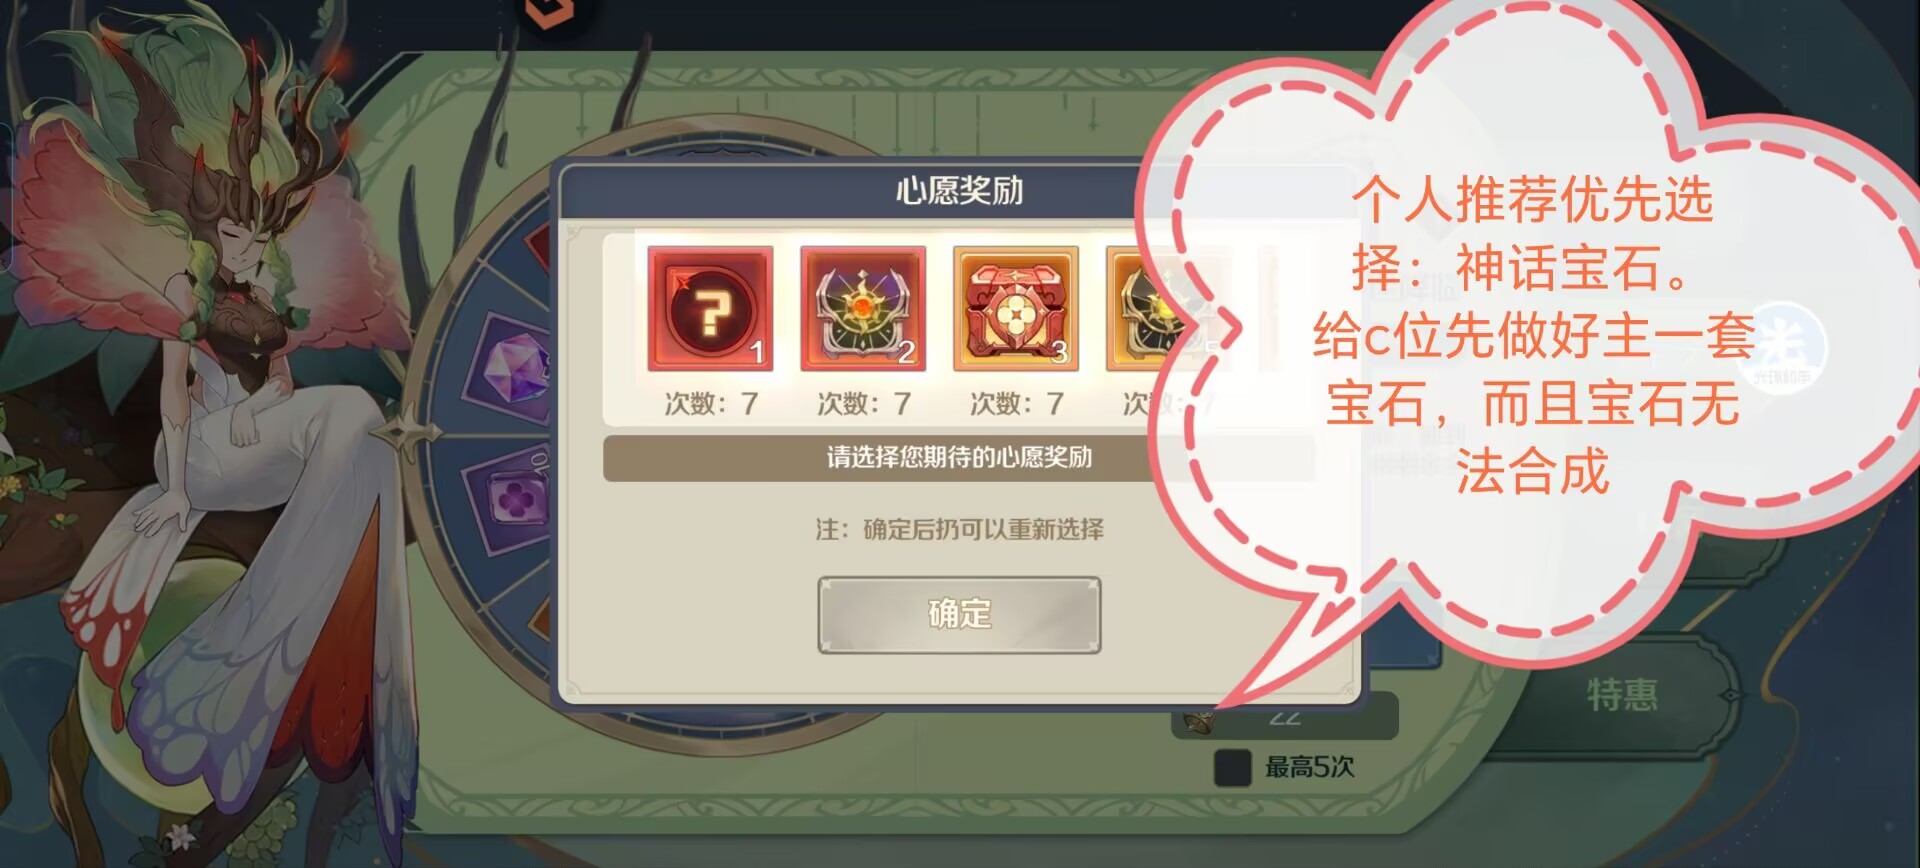Click the 确定 confirm button
The width and height of the screenshot is (1920, 868).
click(959, 614)
